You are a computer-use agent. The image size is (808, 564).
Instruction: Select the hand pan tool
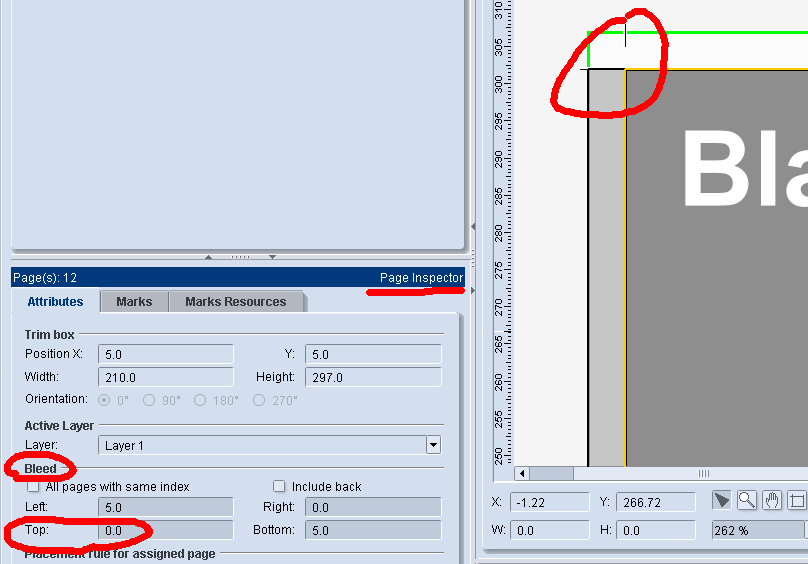tap(772, 501)
